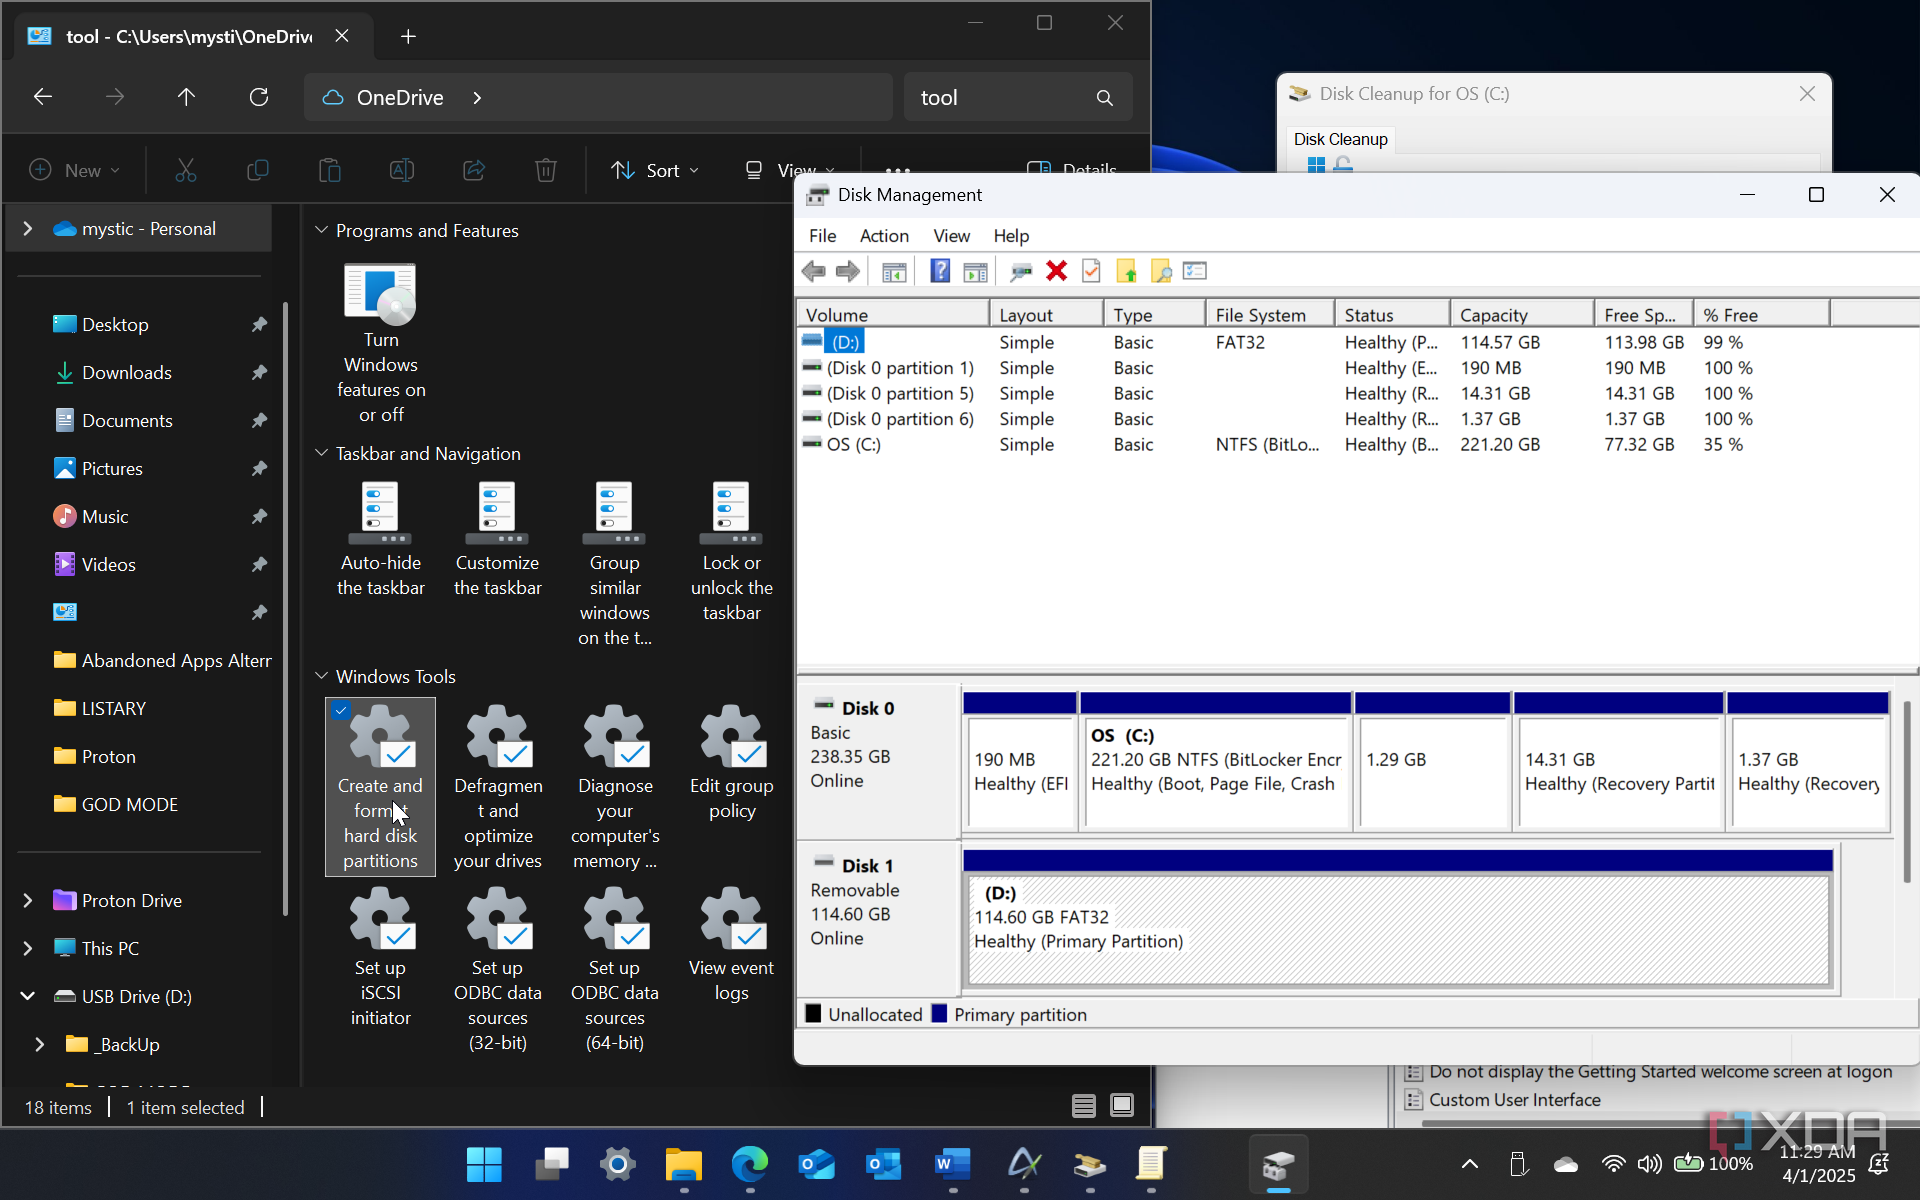Select the Disk Cleanup tab
Image resolution: width=1920 pixels, height=1200 pixels.
pyautogui.click(x=1340, y=139)
